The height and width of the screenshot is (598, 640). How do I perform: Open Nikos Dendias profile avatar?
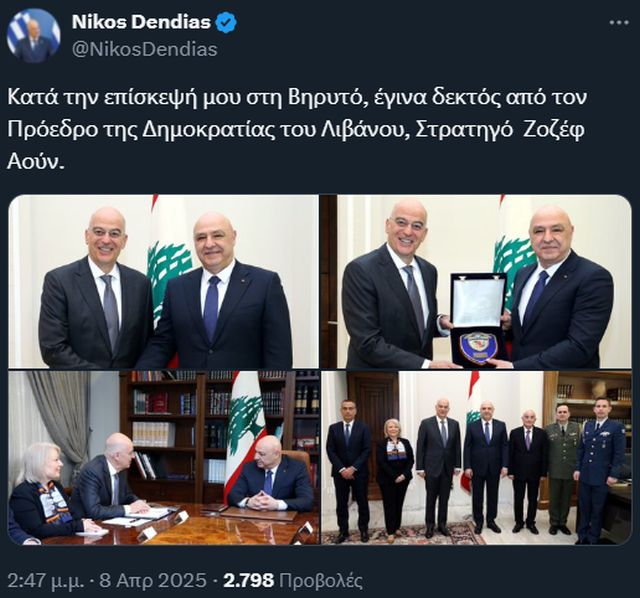(33, 36)
